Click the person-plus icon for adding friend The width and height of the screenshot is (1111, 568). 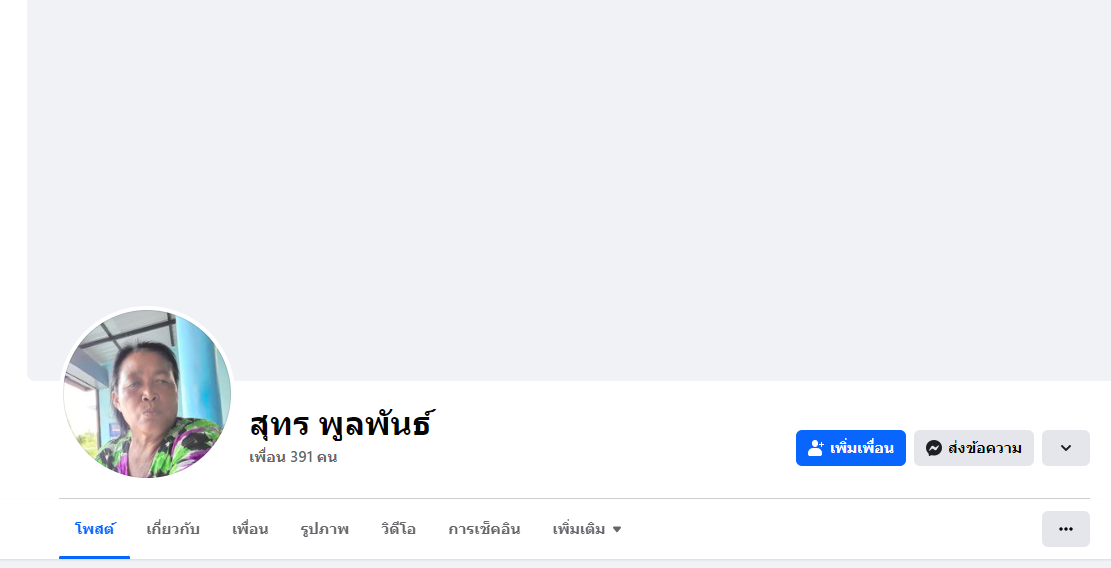click(815, 448)
